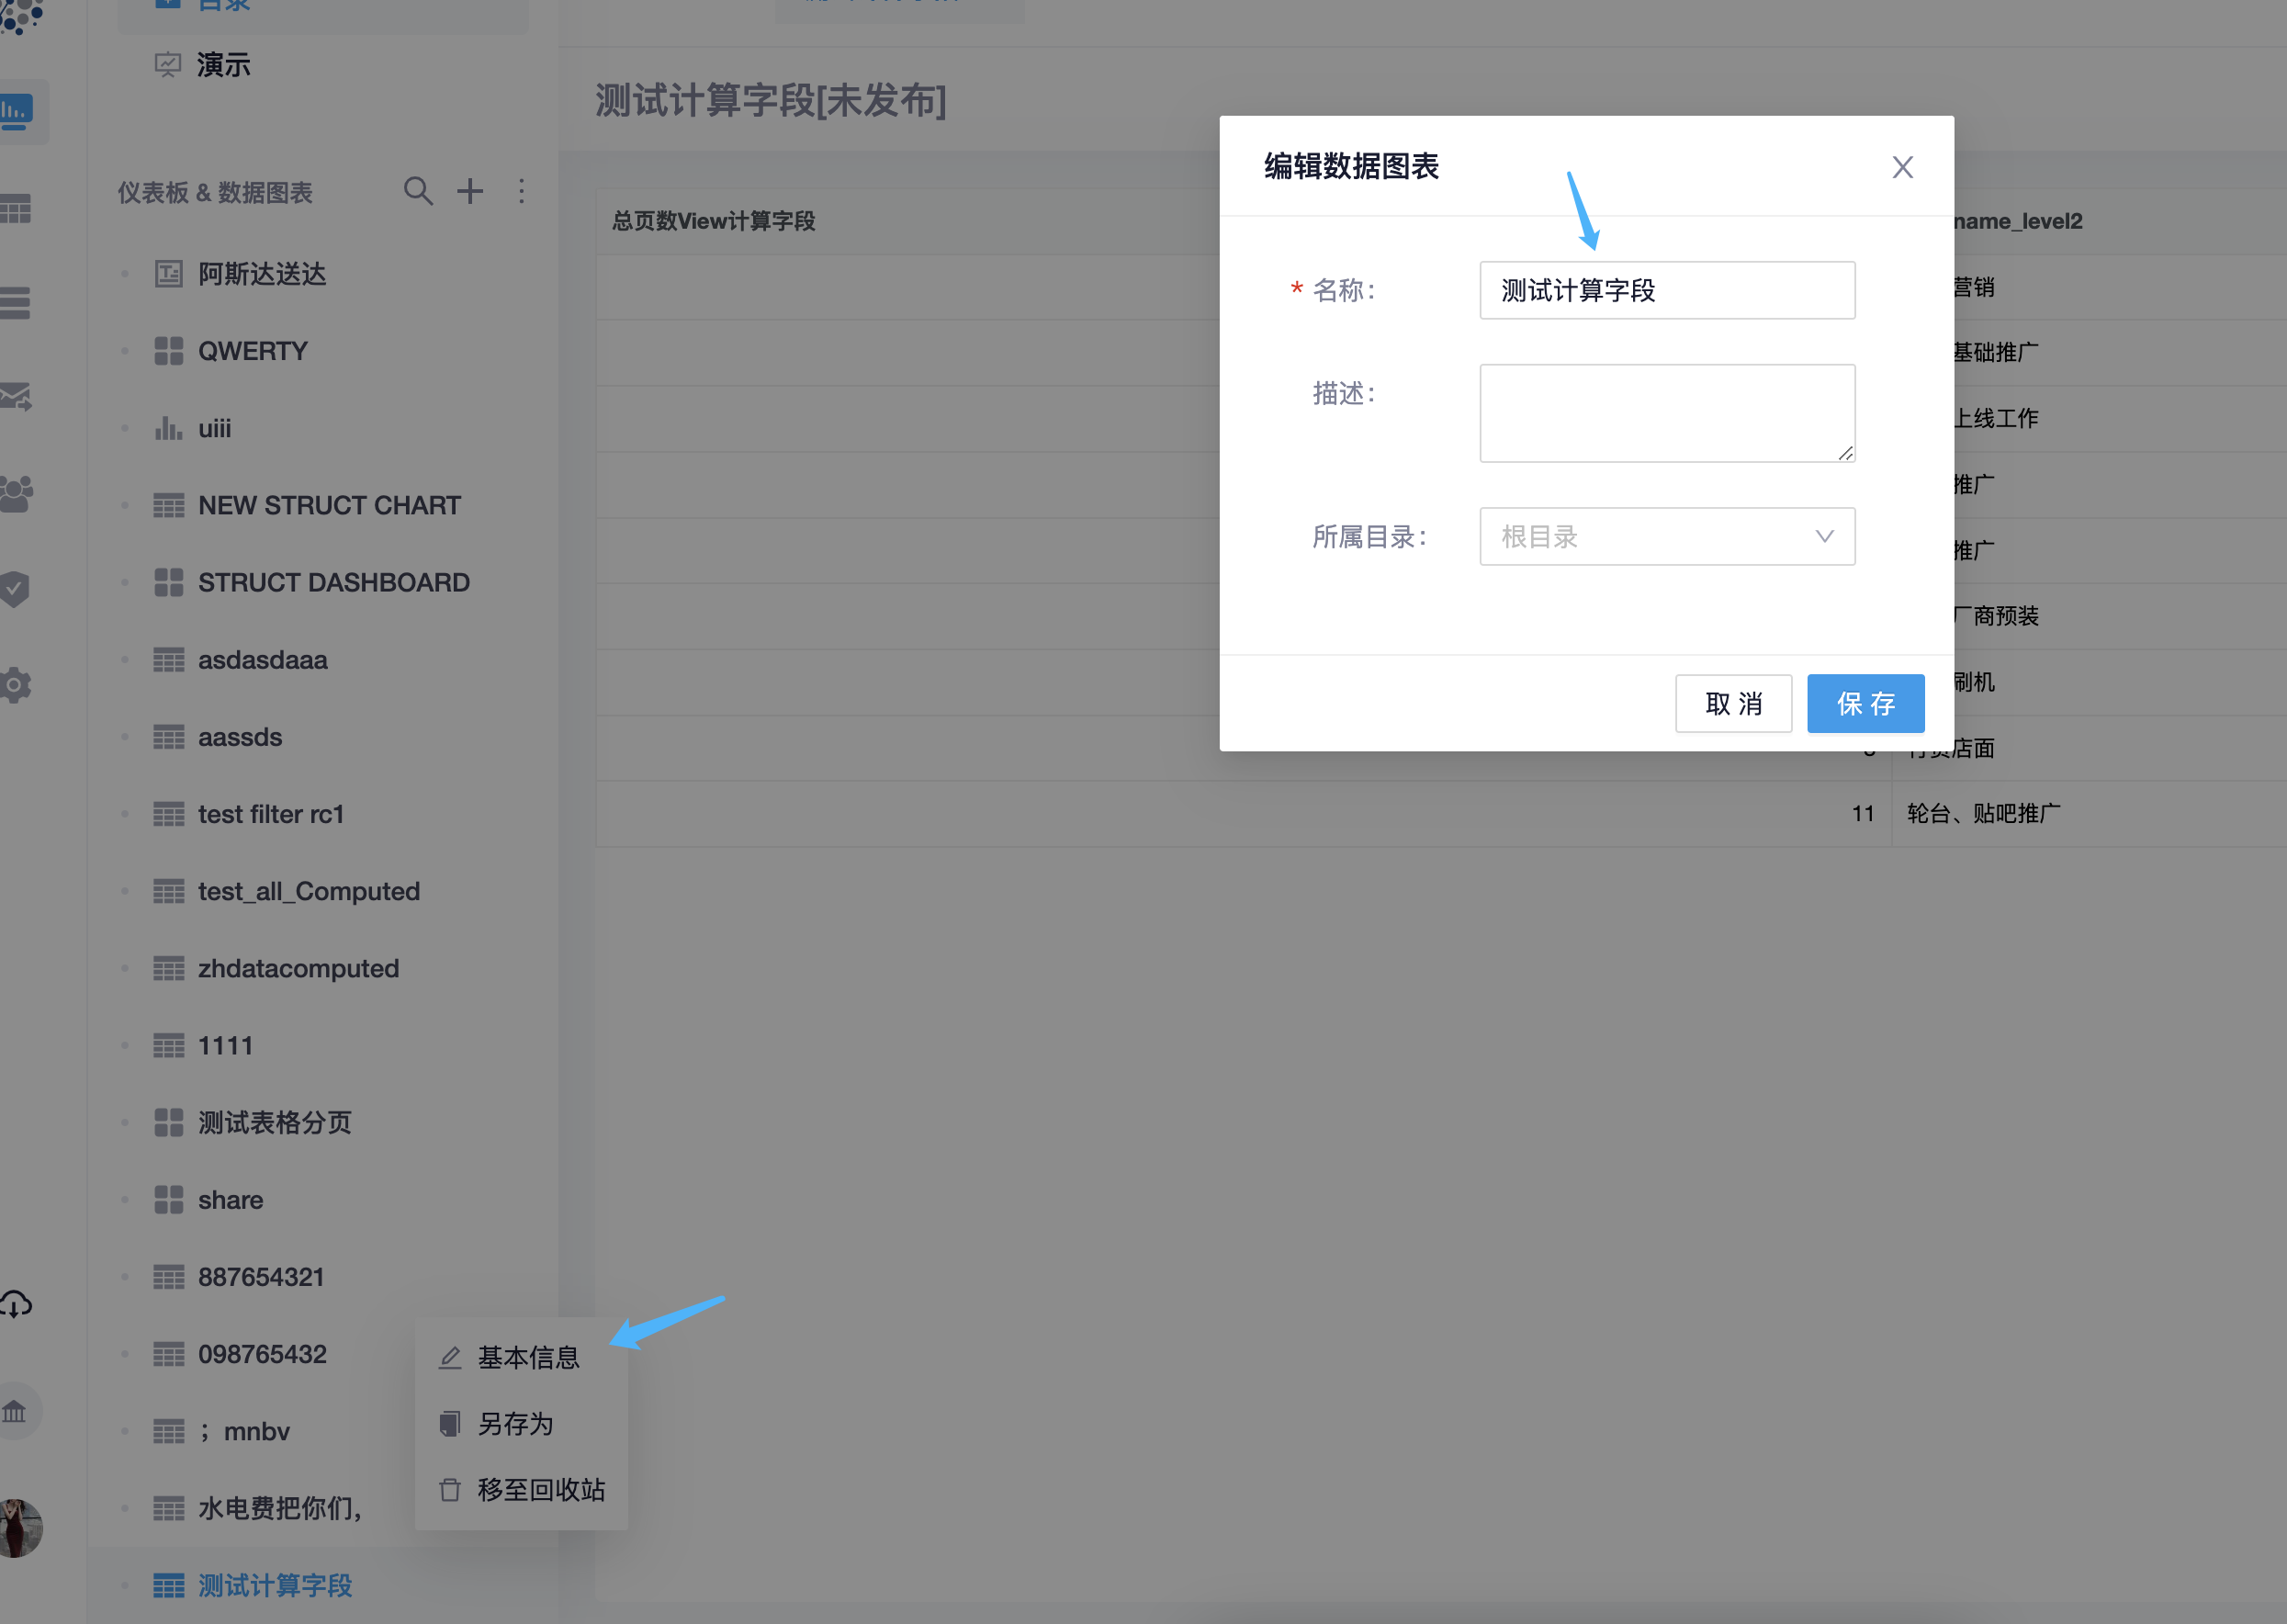Click the plus icon to create new chart
Image resolution: width=2287 pixels, height=1624 pixels.
470,190
